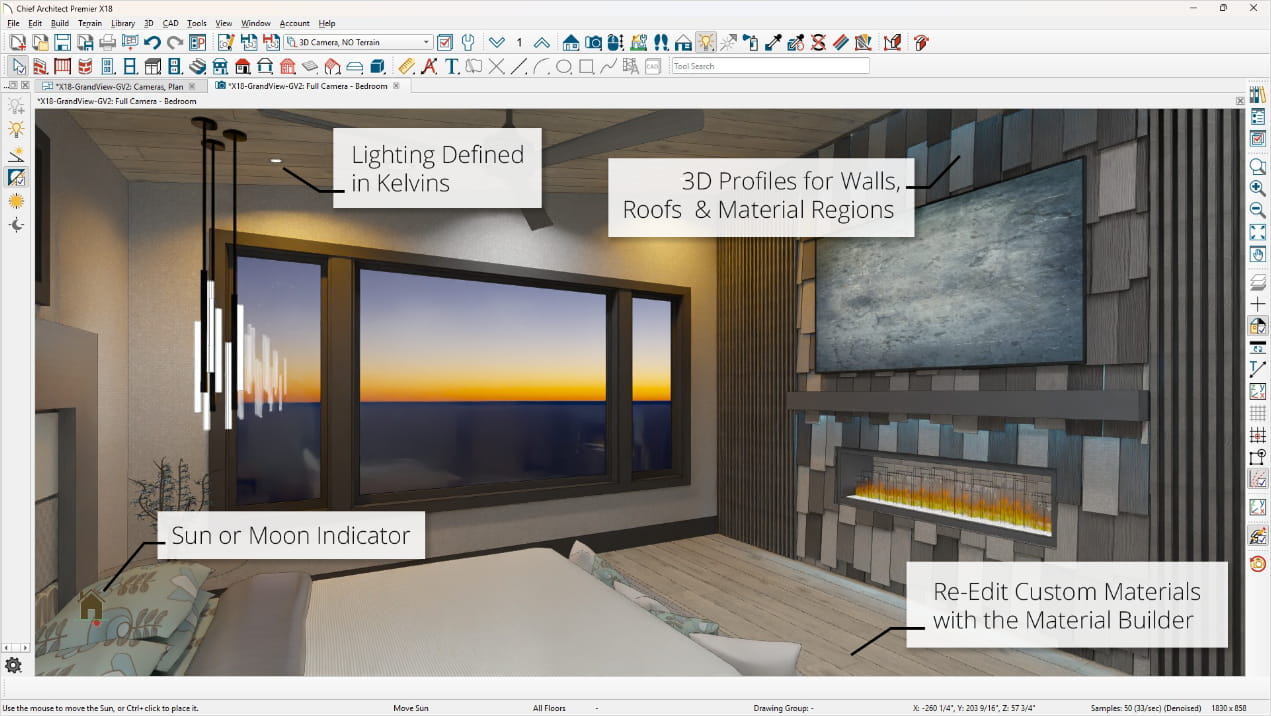Open the Help menu
1271x716 pixels.
[x=327, y=23]
